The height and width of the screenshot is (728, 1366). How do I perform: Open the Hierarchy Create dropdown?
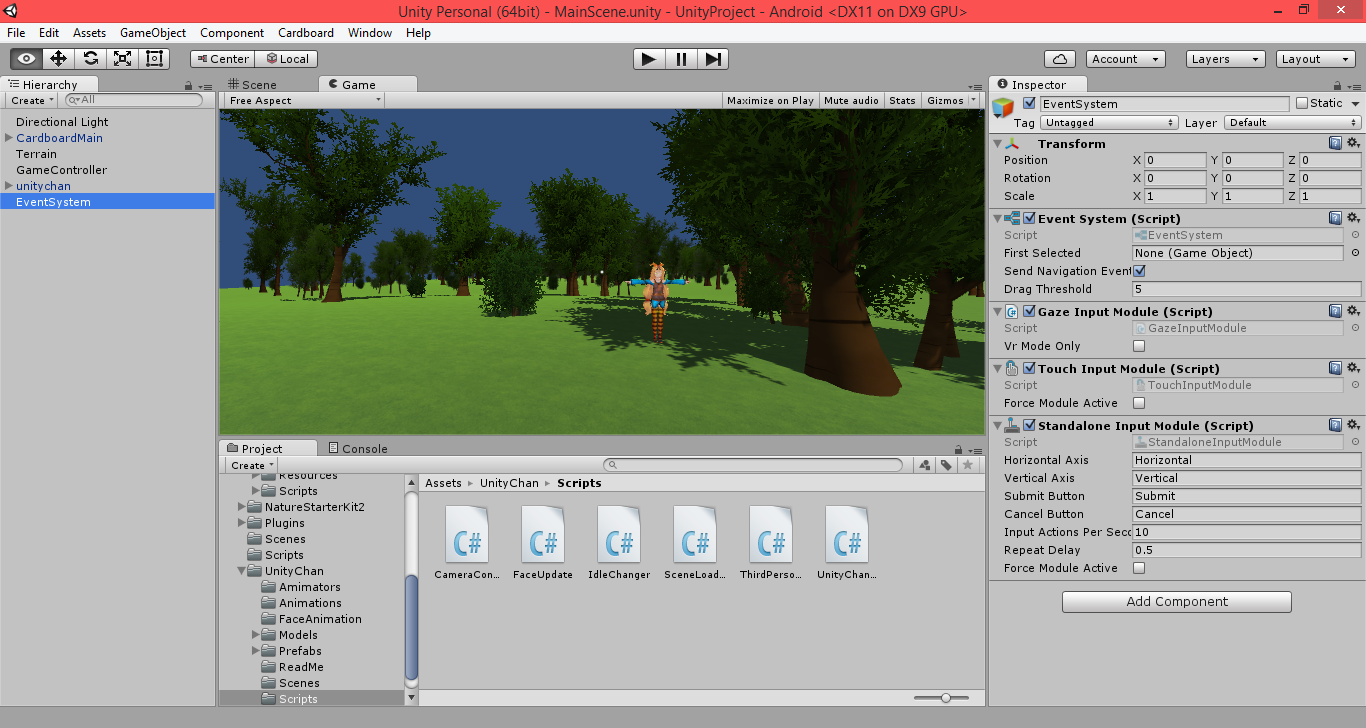click(31, 100)
